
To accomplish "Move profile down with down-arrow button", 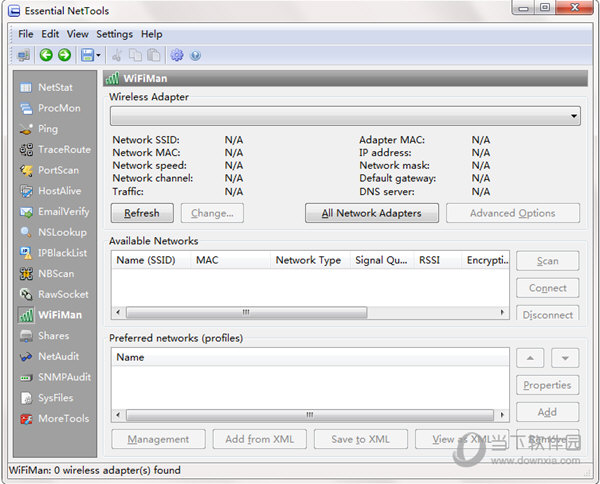I will 565,358.
